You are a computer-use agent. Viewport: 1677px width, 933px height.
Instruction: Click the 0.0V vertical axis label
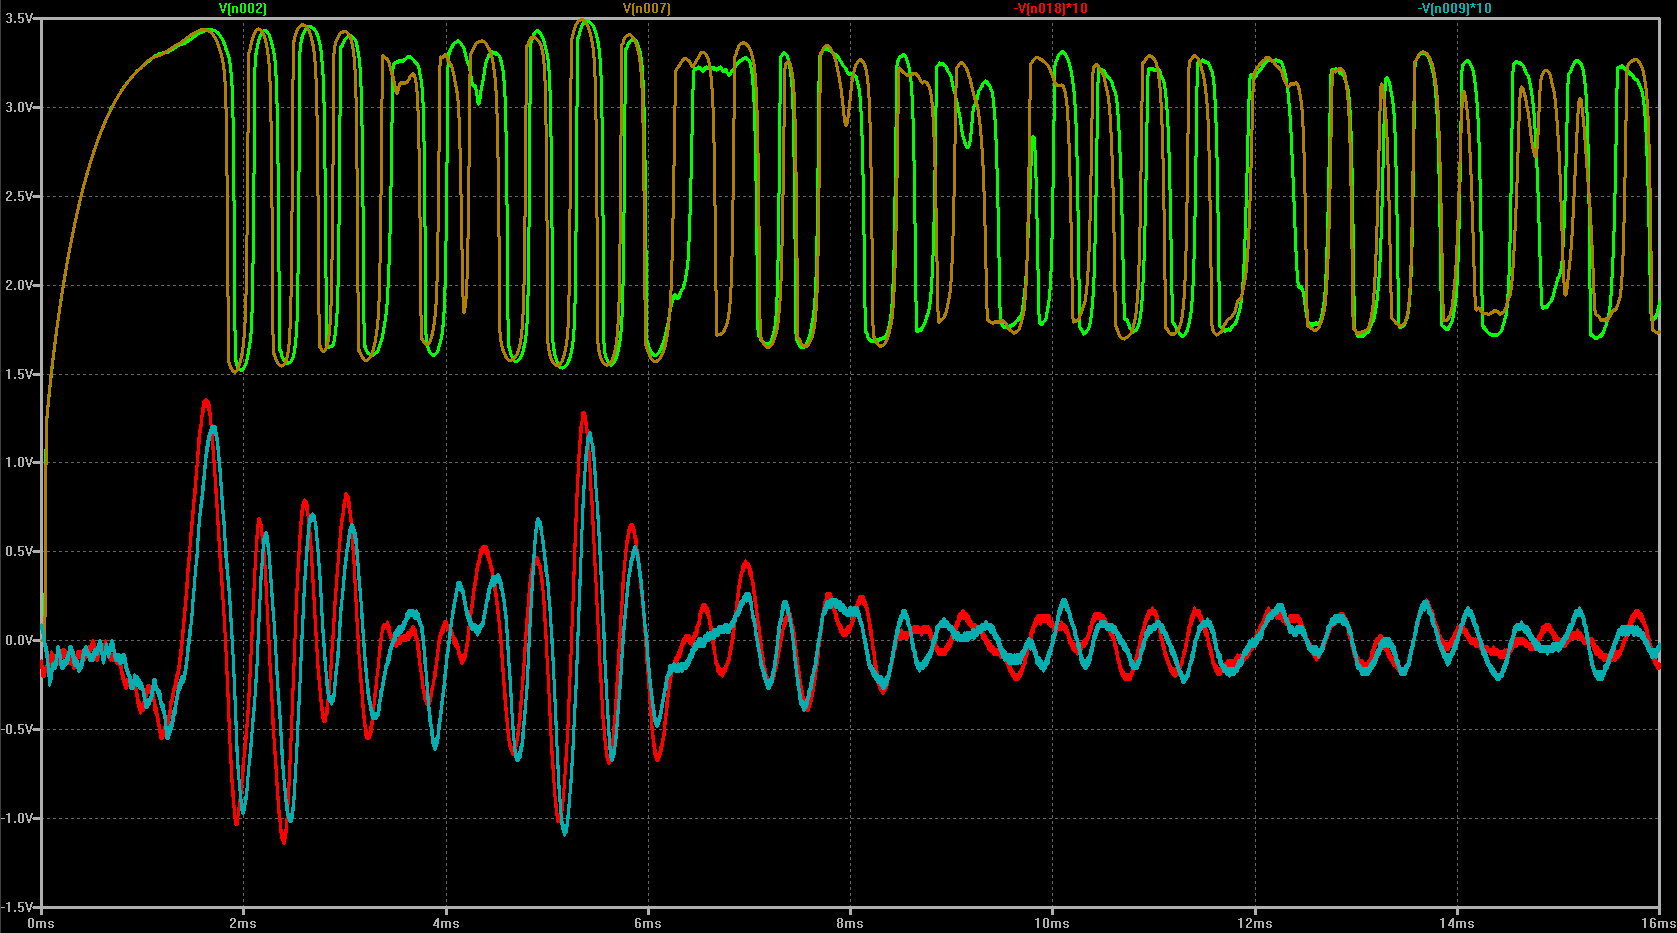coord(19,640)
